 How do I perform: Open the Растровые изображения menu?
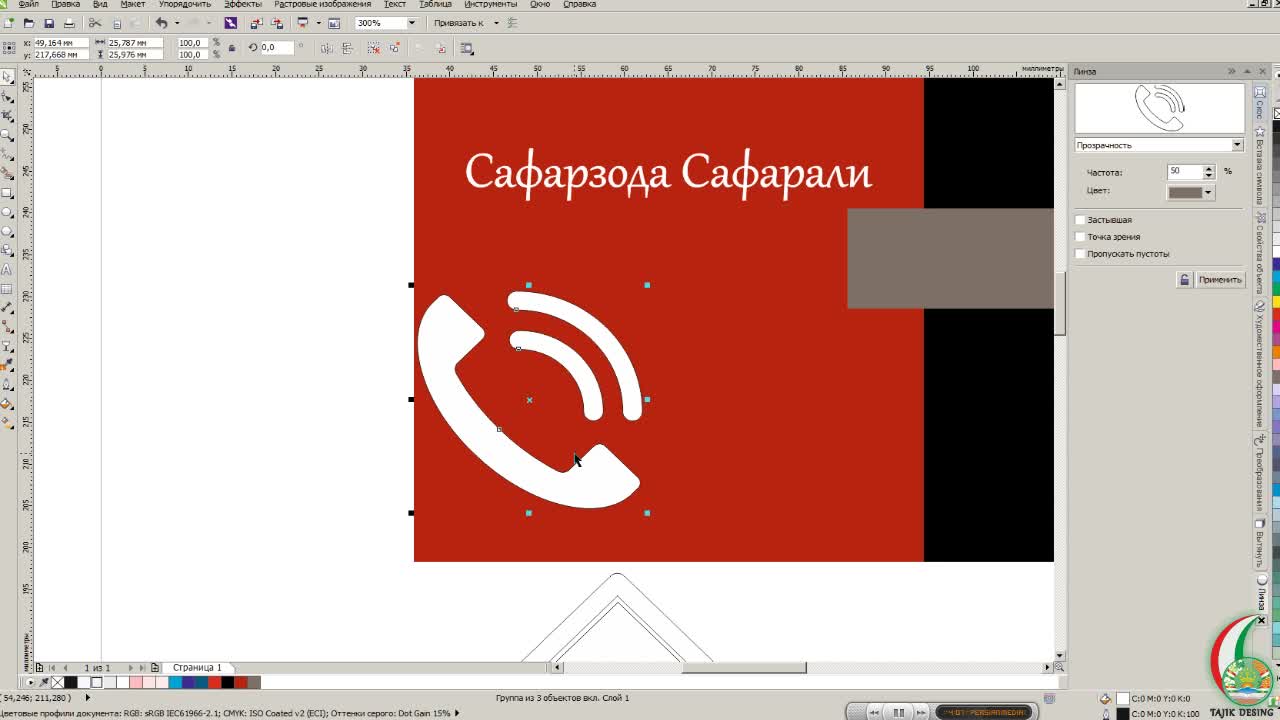pyautogui.click(x=323, y=4)
